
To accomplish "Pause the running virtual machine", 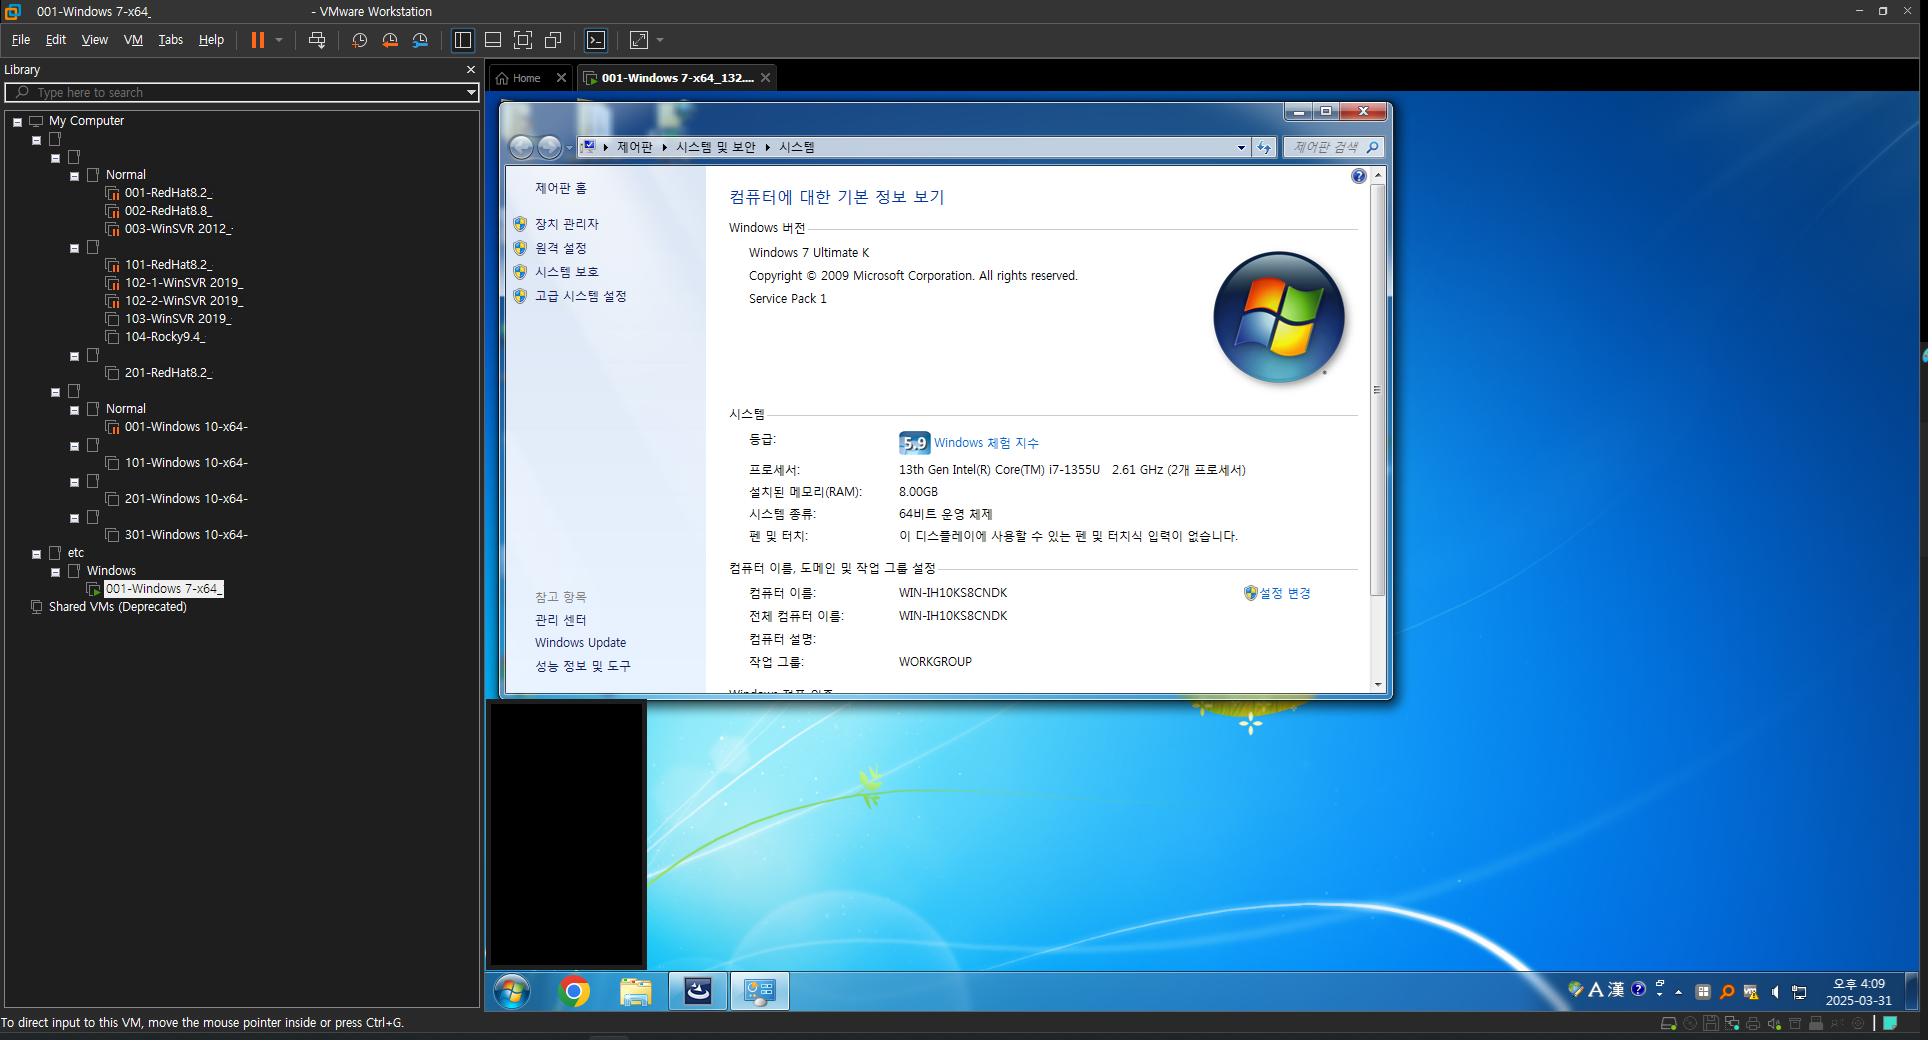I will click(x=257, y=40).
